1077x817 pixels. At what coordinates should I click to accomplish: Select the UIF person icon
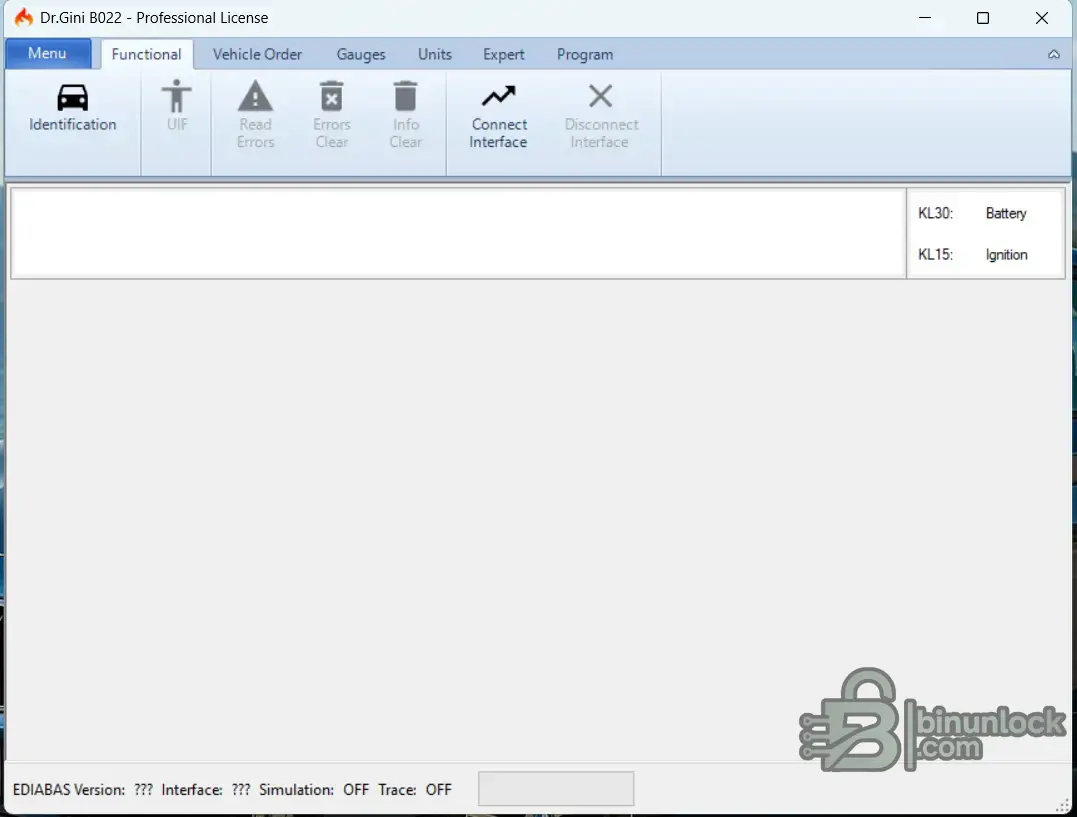pos(177,96)
